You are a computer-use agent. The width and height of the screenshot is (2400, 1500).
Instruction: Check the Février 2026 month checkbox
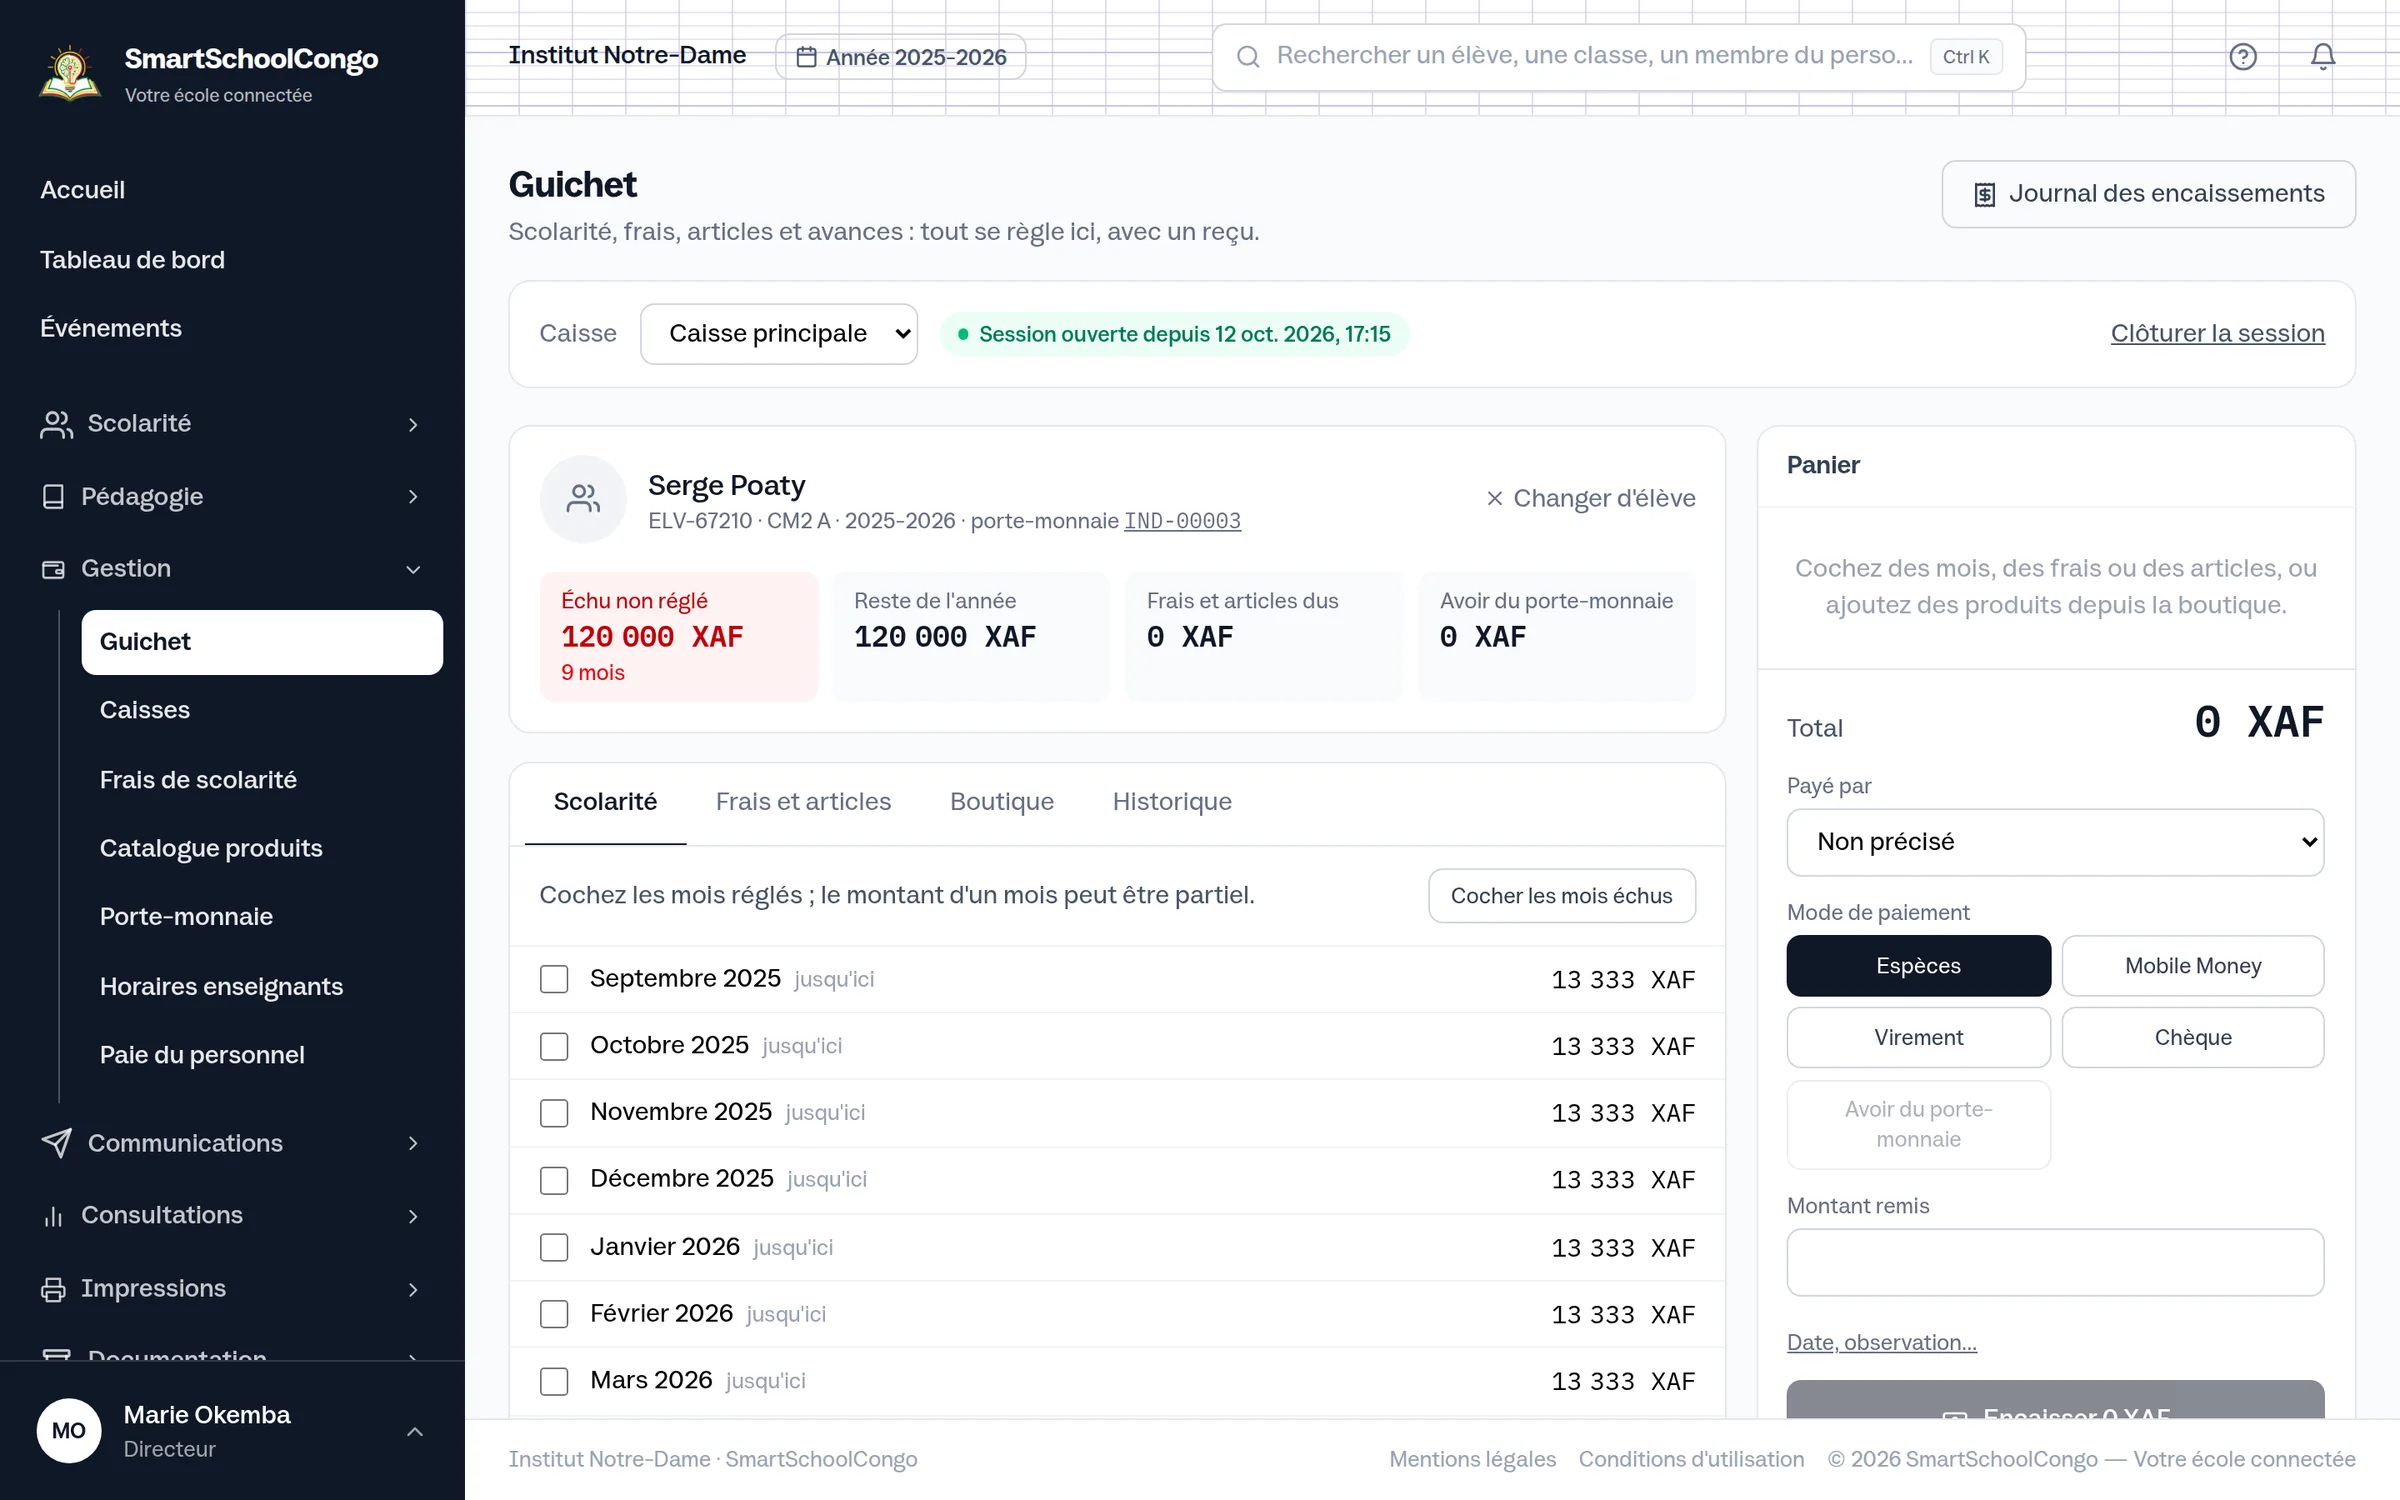pyautogui.click(x=554, y=1314)
